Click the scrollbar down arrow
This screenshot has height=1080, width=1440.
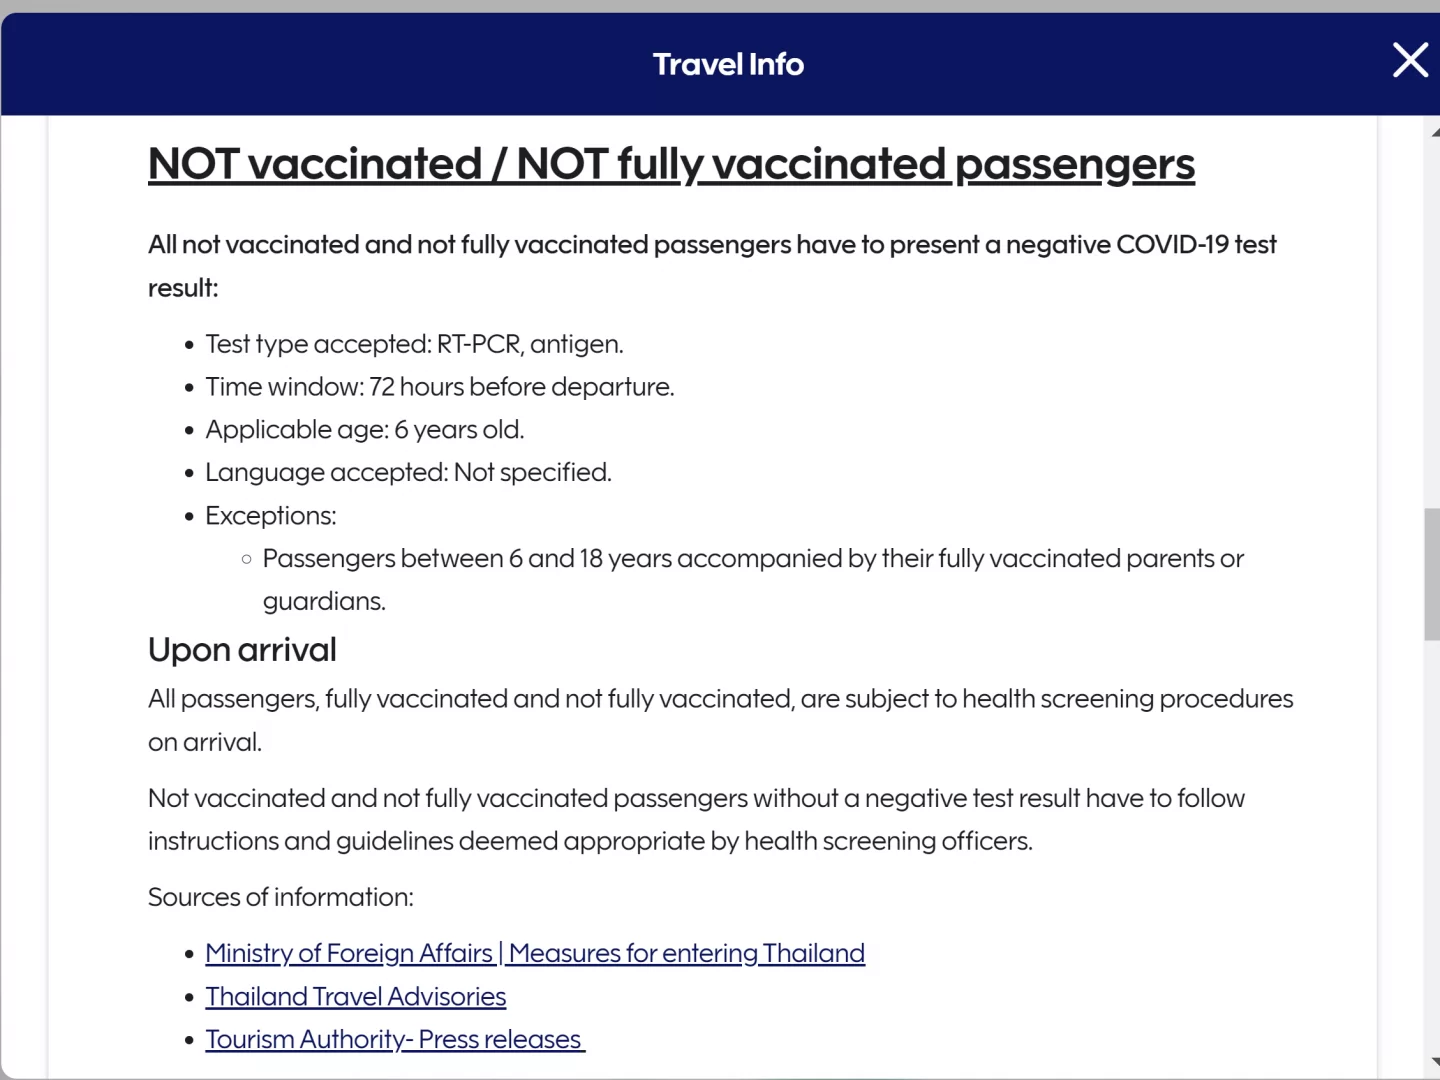[x=1434, y=1062]
